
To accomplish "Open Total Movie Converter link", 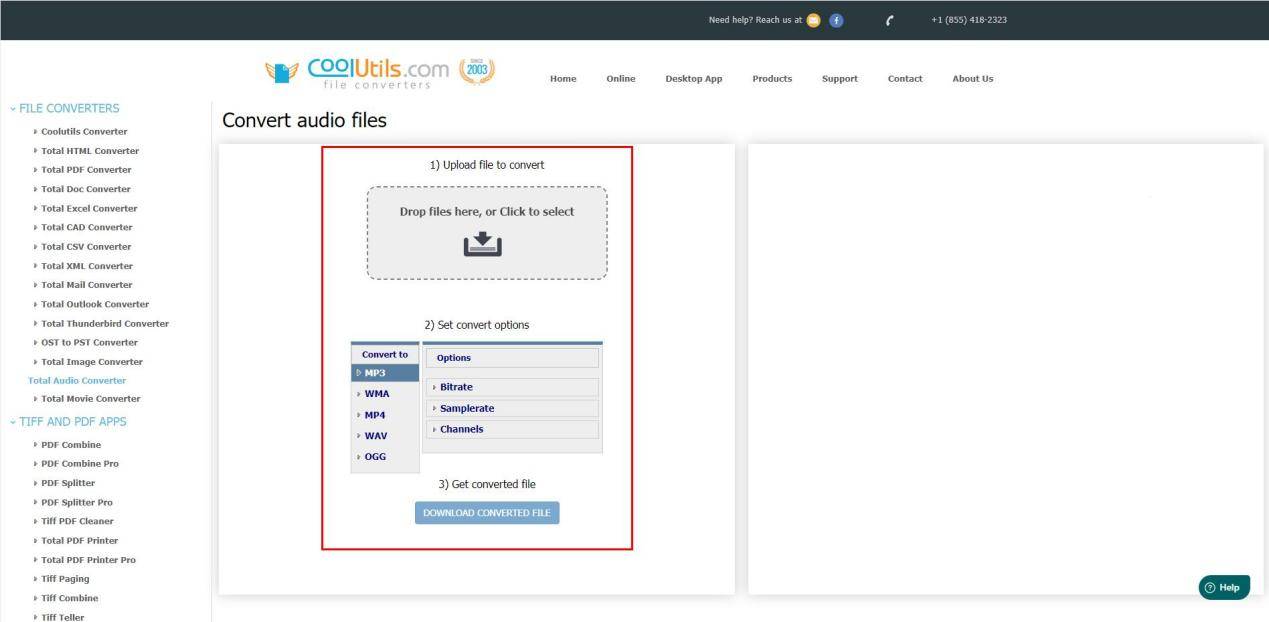I will pos(91,399).
